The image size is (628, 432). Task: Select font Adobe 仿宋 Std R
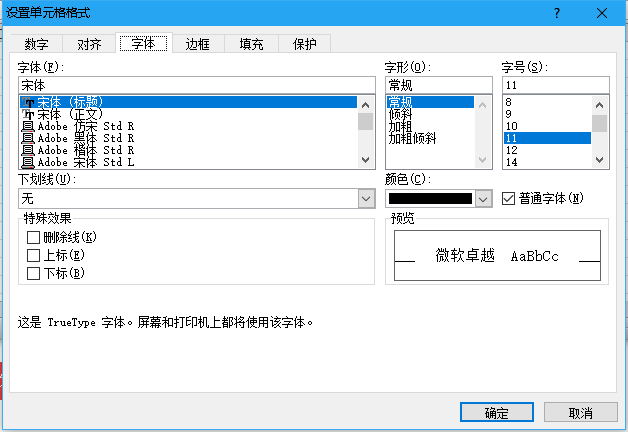pos(188,126)
